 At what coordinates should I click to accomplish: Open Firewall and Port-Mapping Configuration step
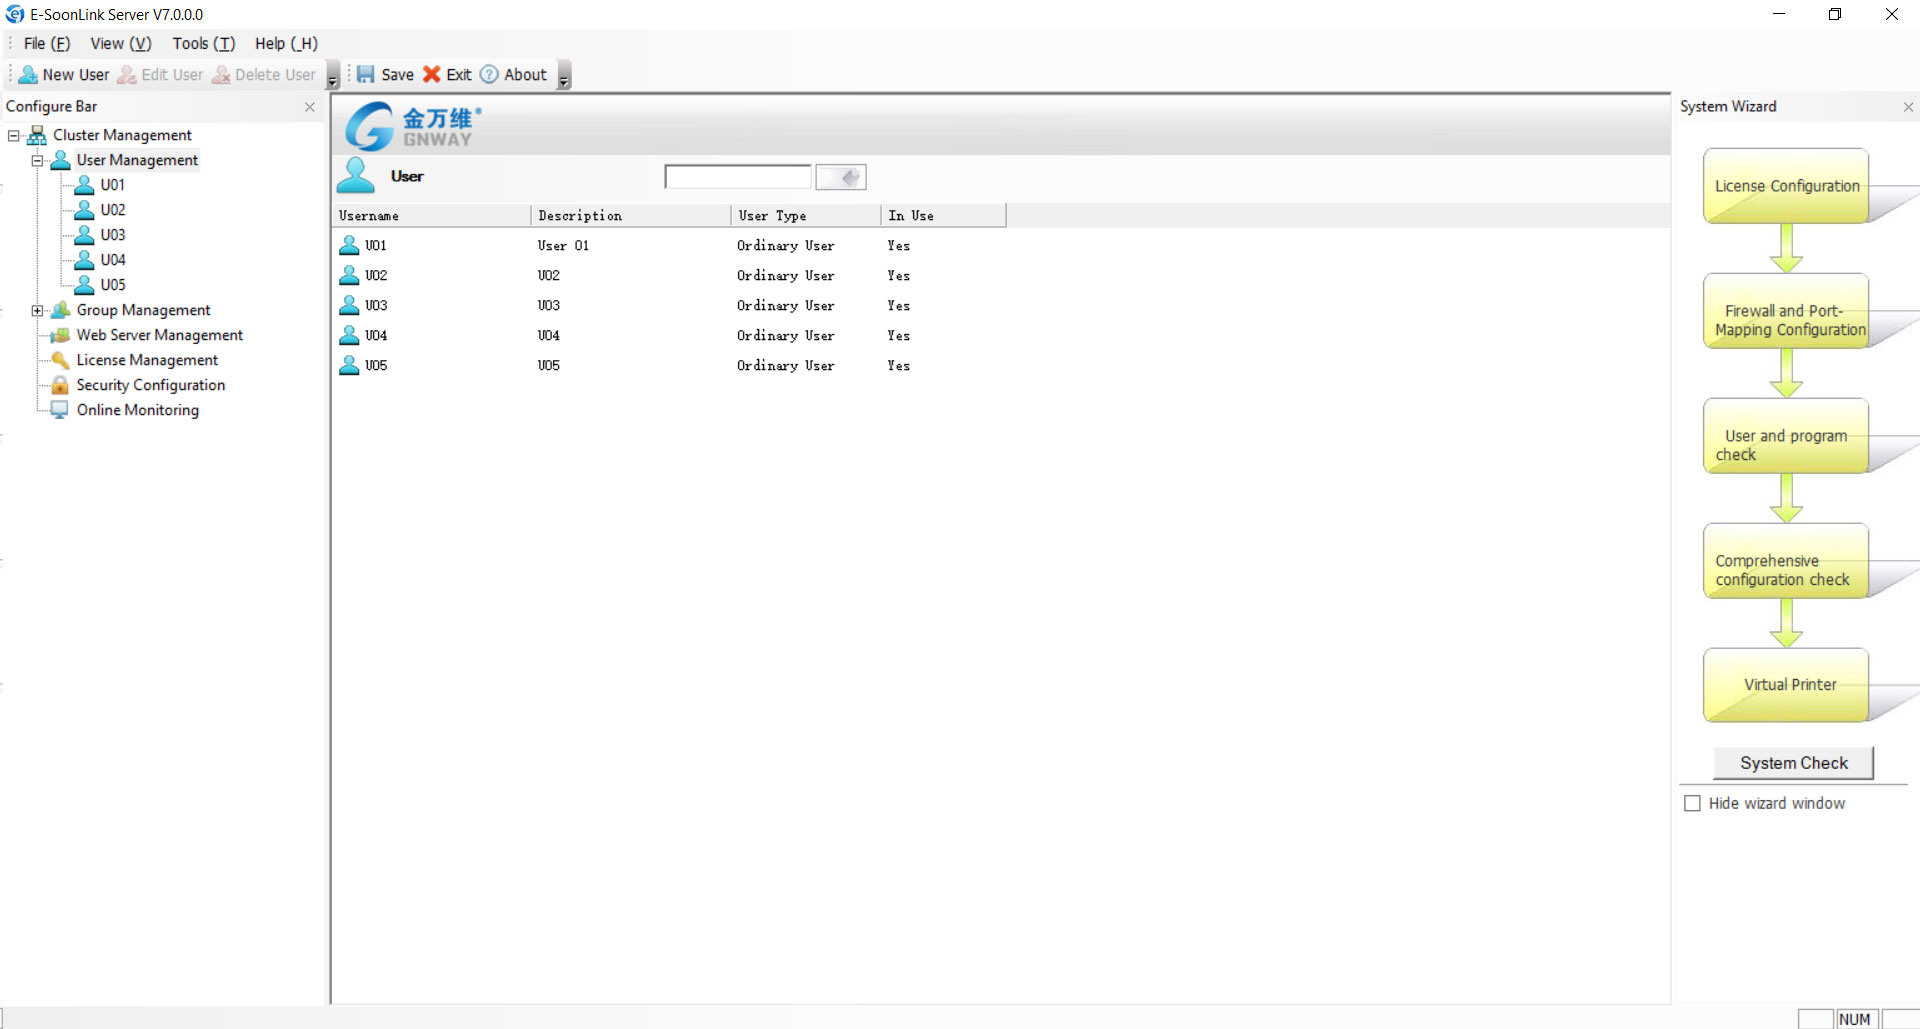click(x=1786, y=311)
